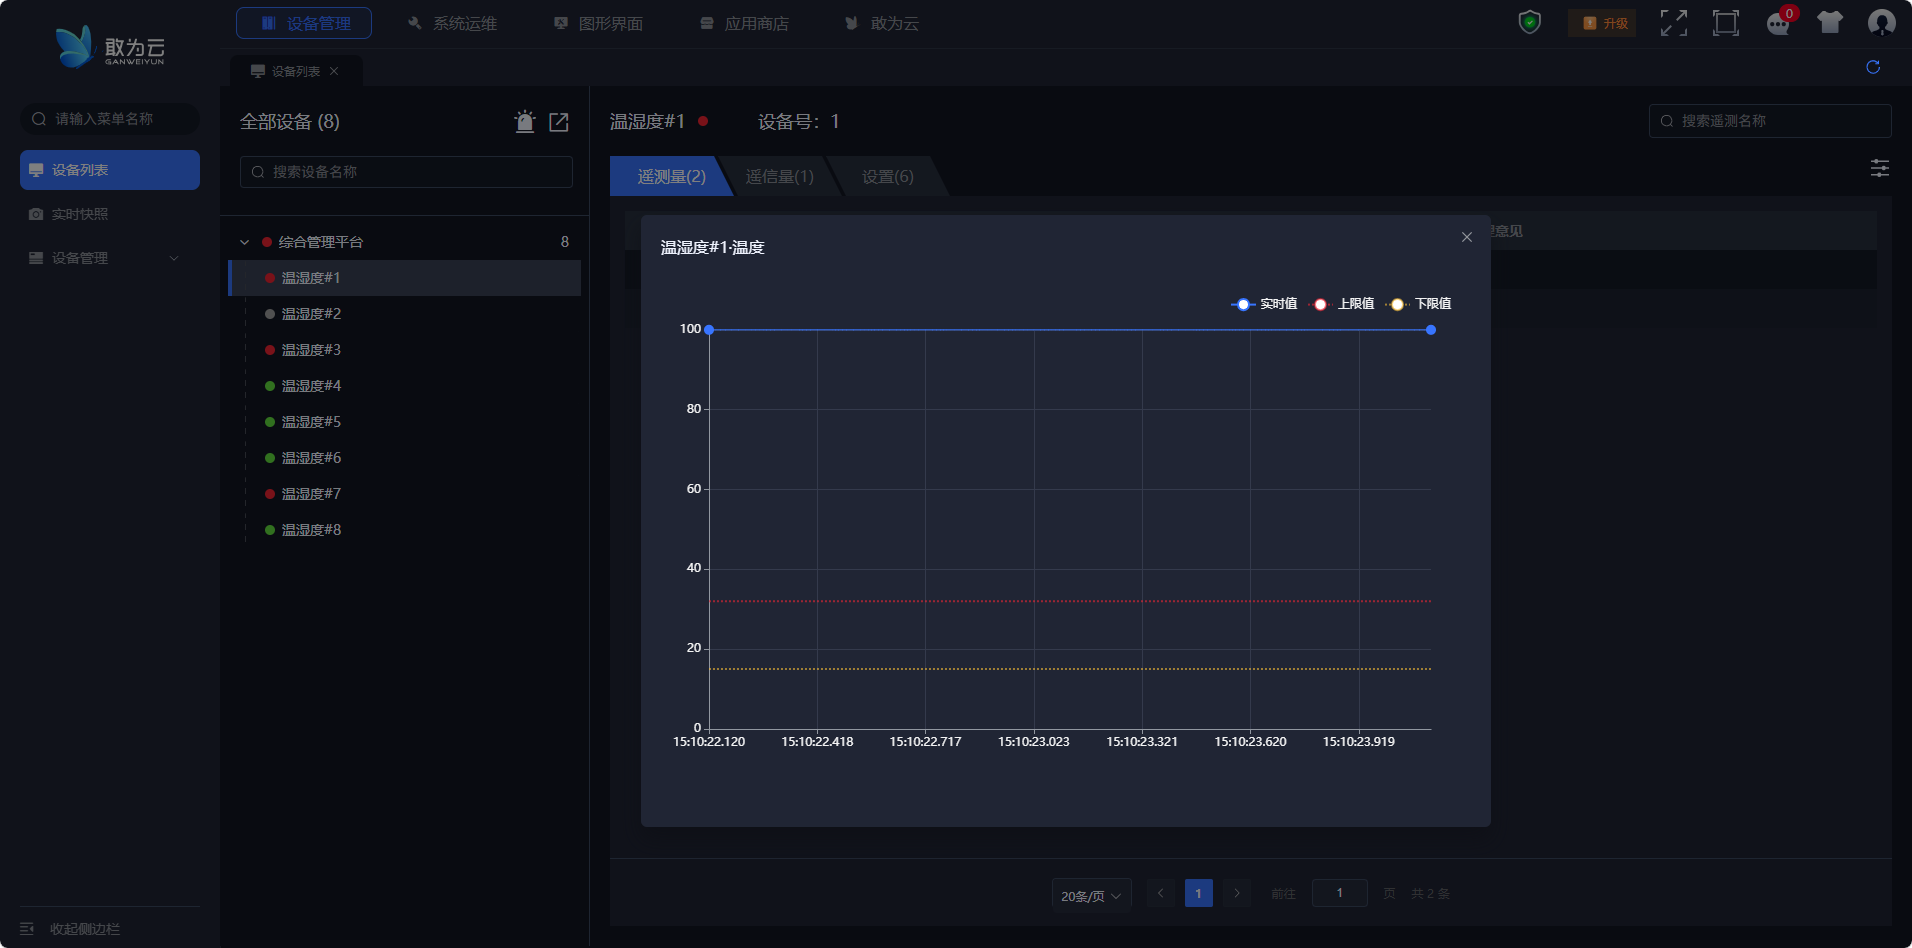Image resolution: width=1912 pixels, height=948 pixels.
Task: Open the 设备管理 top menu
Action: 304,23
